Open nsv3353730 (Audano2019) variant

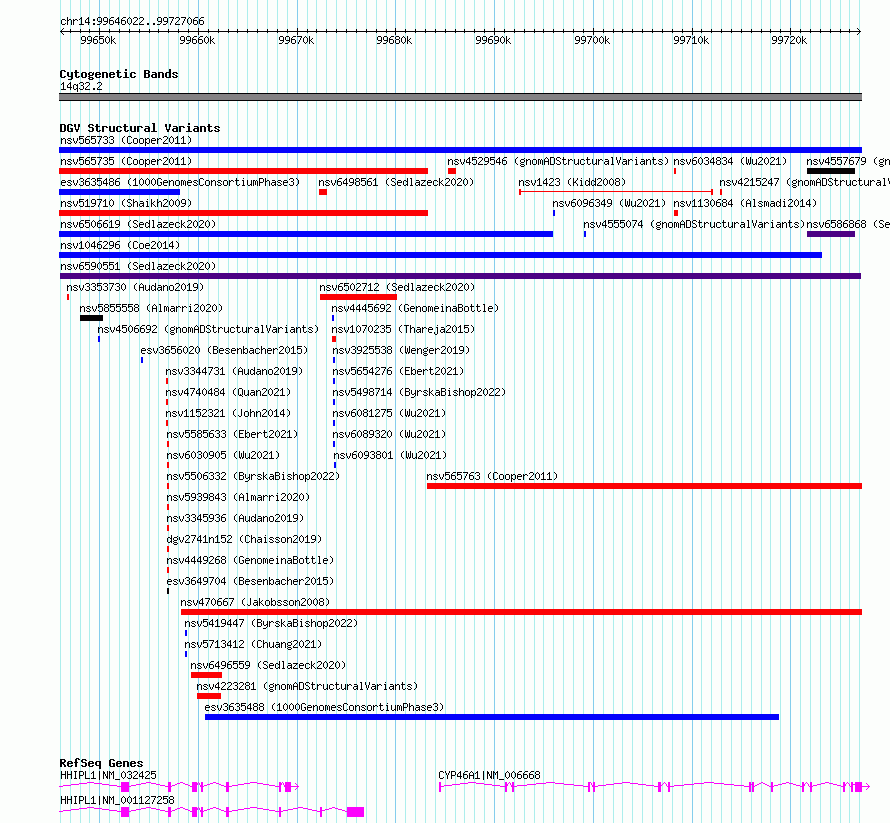tap(135, 287)
